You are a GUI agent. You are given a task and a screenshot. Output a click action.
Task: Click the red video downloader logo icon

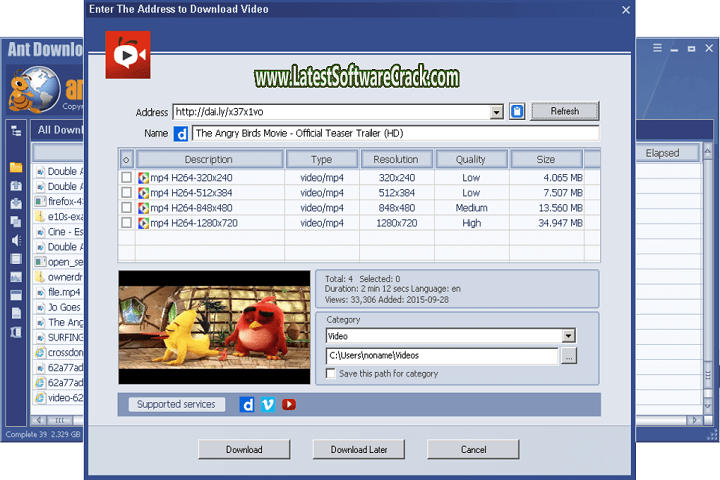click(x=128, y=55)
